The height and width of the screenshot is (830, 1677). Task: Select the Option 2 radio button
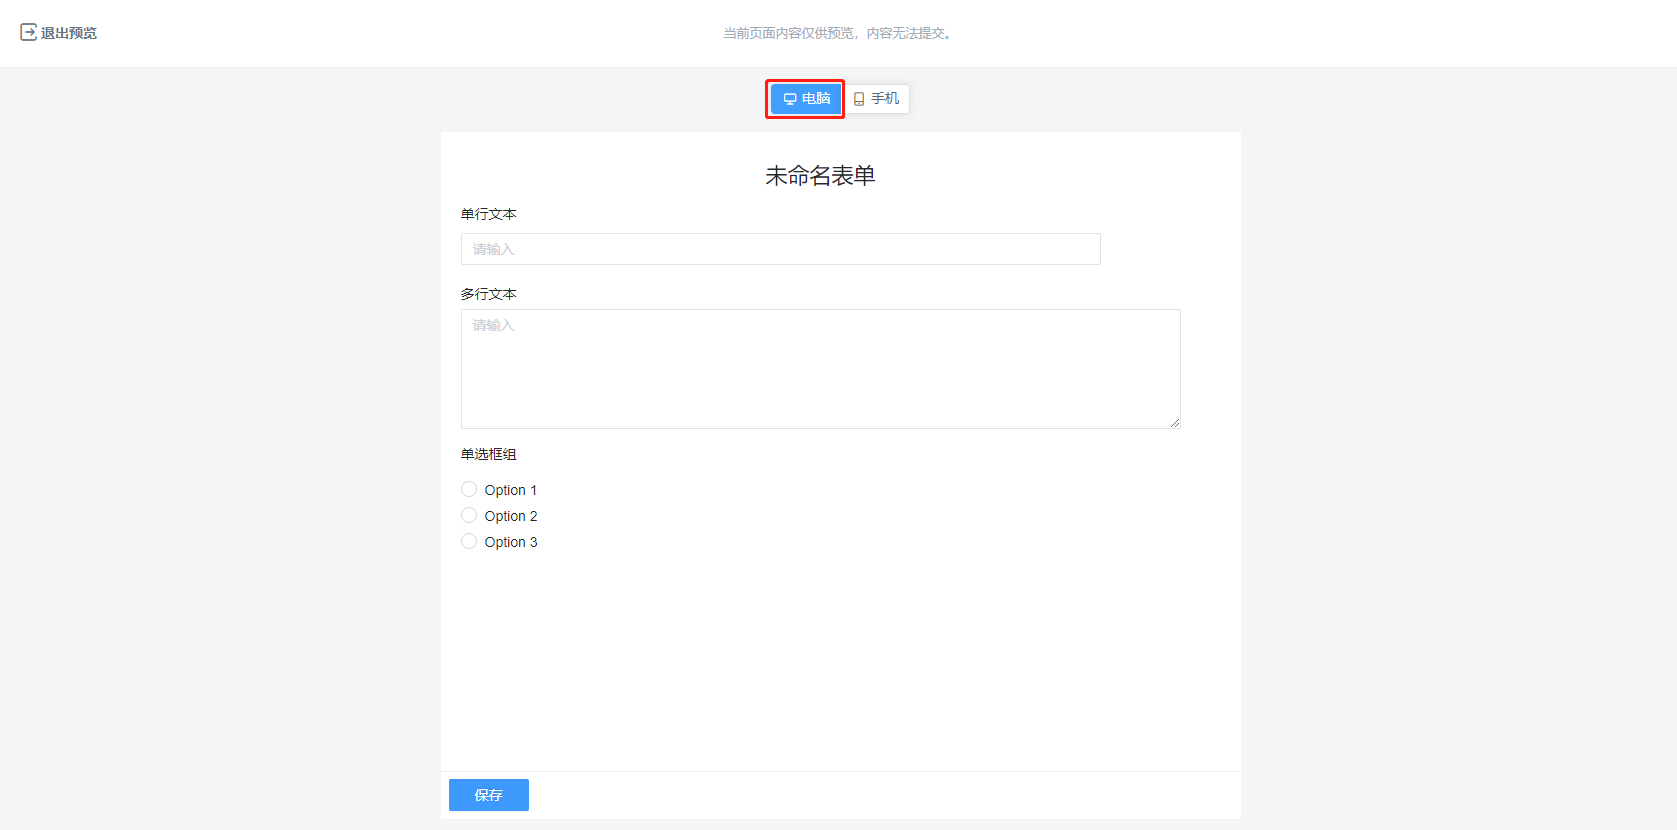(469, 515)
